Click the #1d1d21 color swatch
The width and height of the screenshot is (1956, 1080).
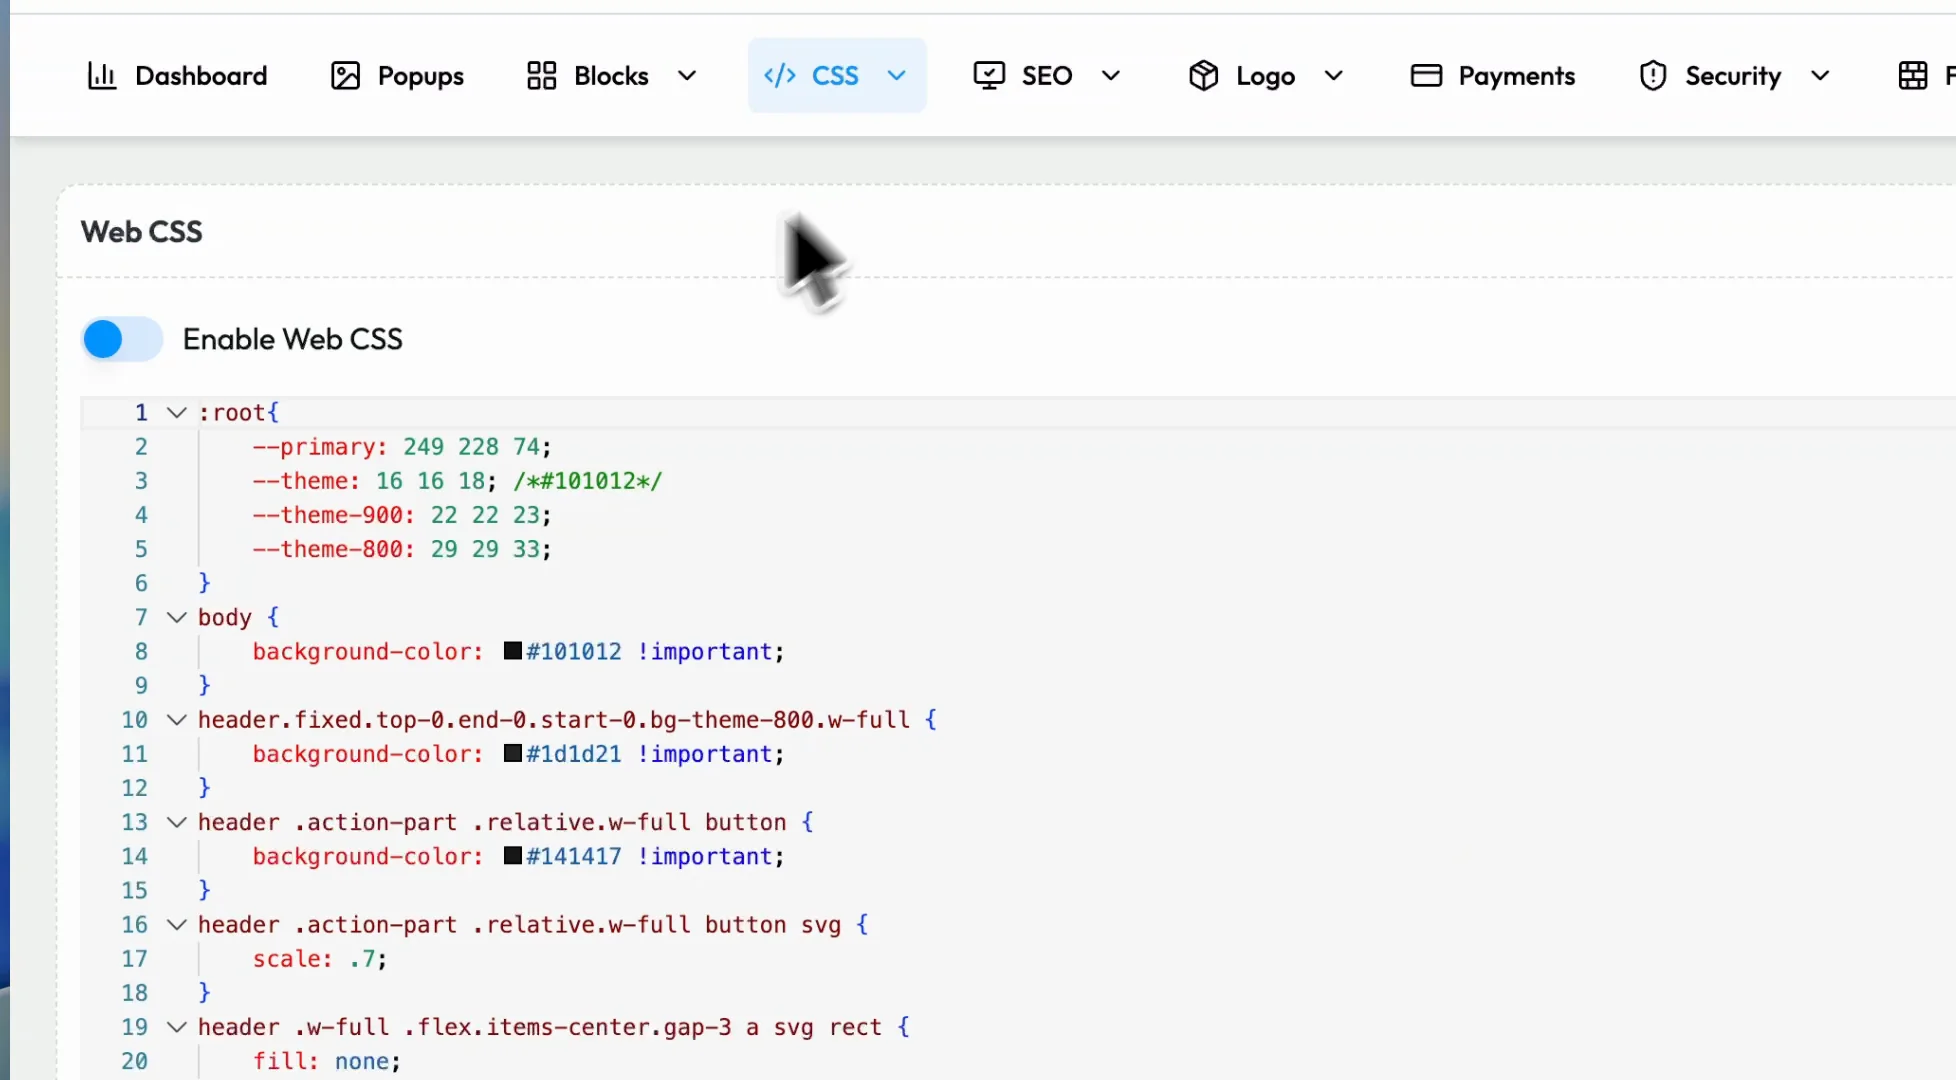[513, 753]
